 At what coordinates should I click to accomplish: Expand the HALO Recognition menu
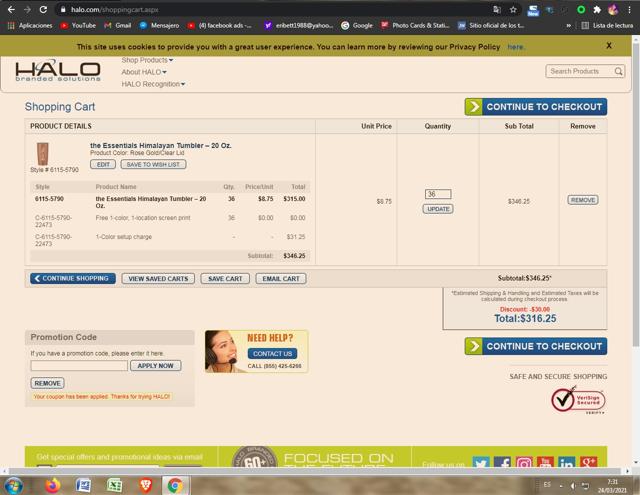click(x=153, y=84)
